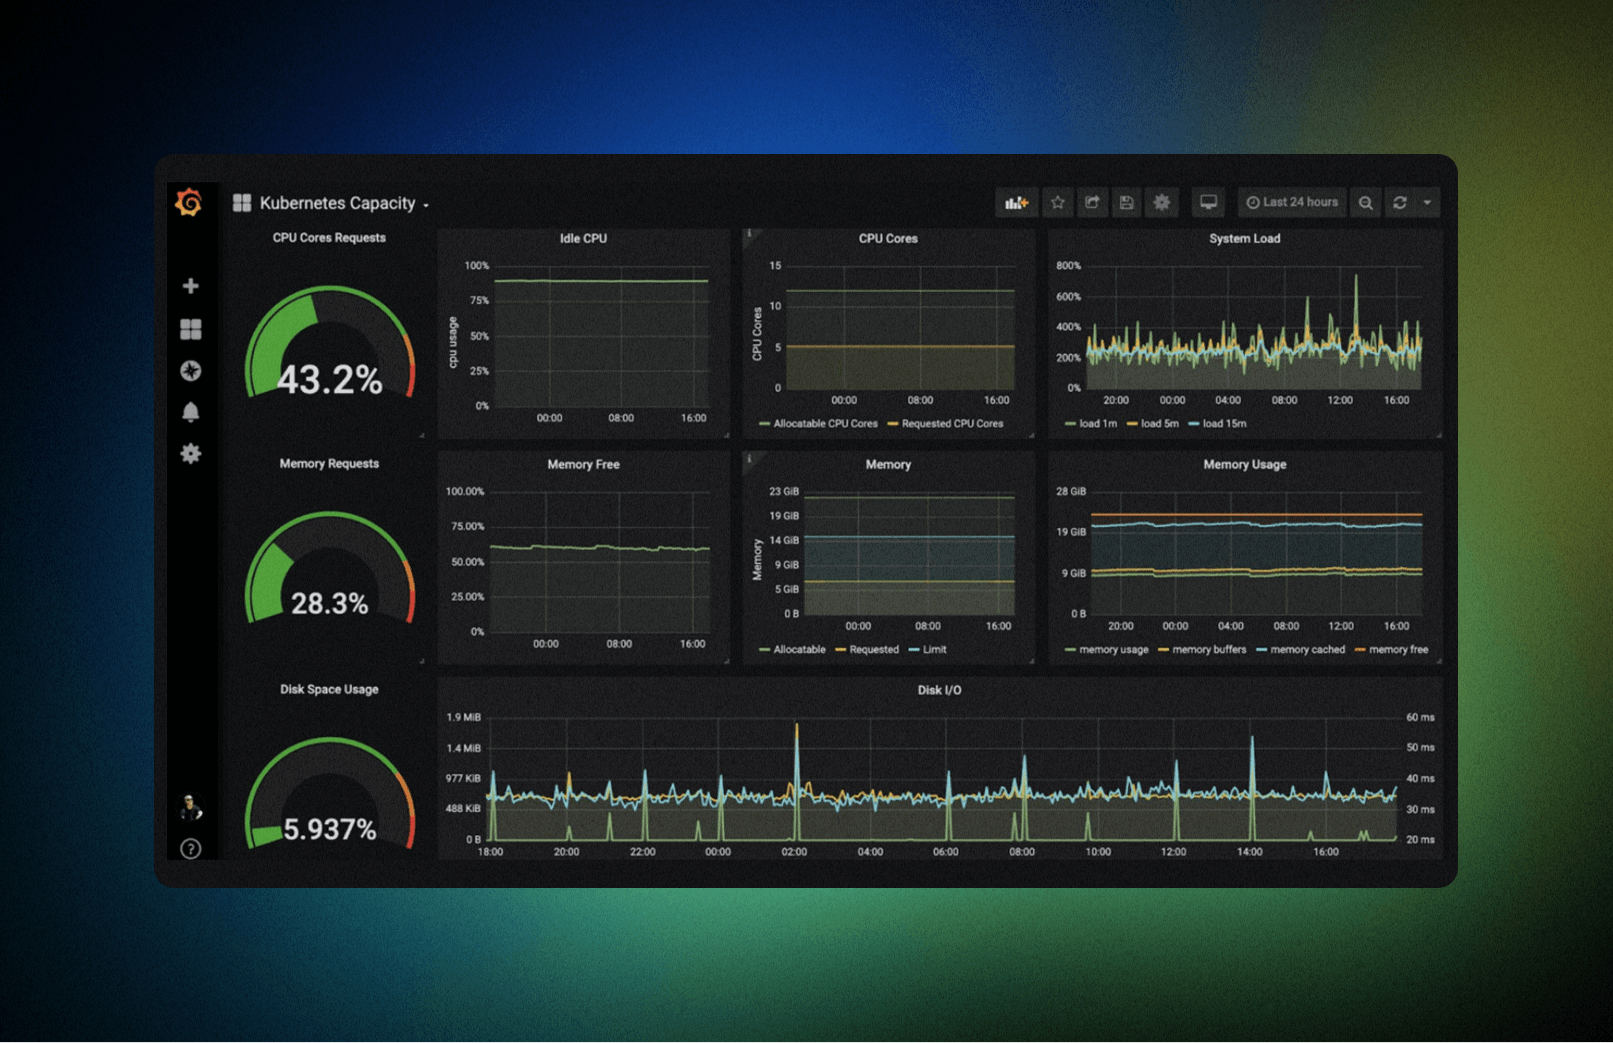The height and width of the screenshot is (1043, 1613).
Task: Click the zoom out time range icon
Action: coord(1366,203)
